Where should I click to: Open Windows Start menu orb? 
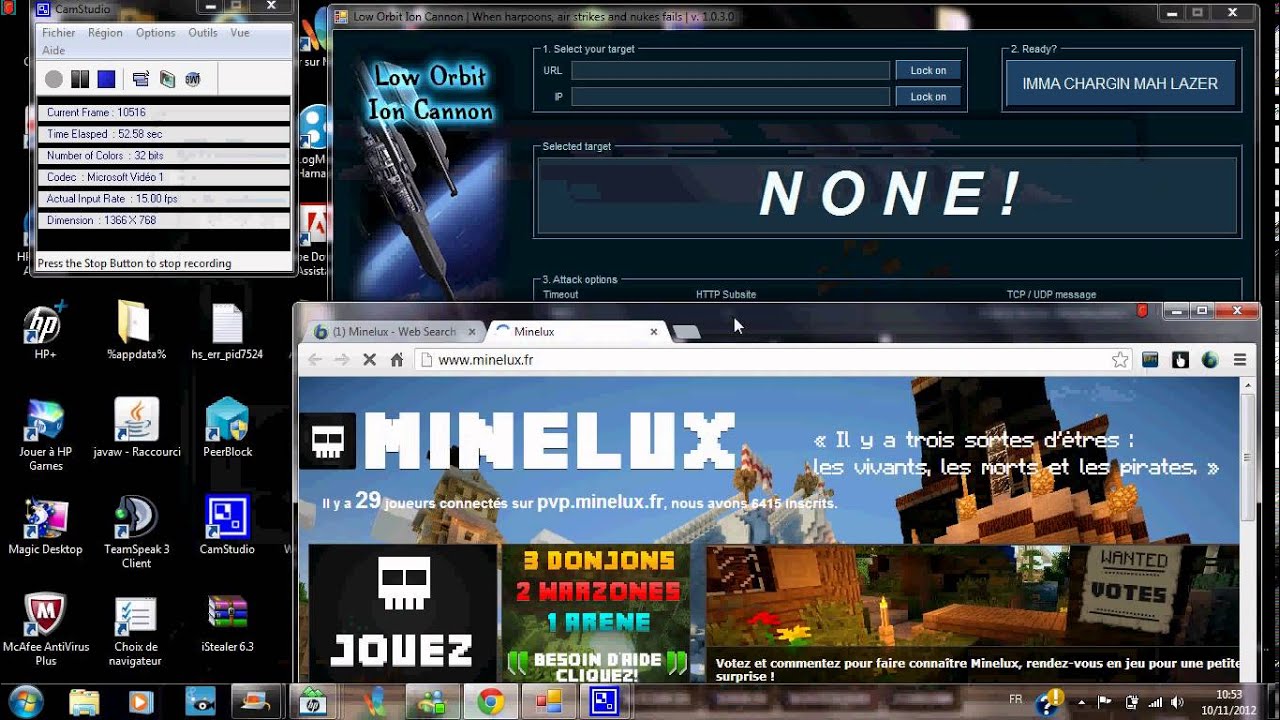[x=24, y=702]
